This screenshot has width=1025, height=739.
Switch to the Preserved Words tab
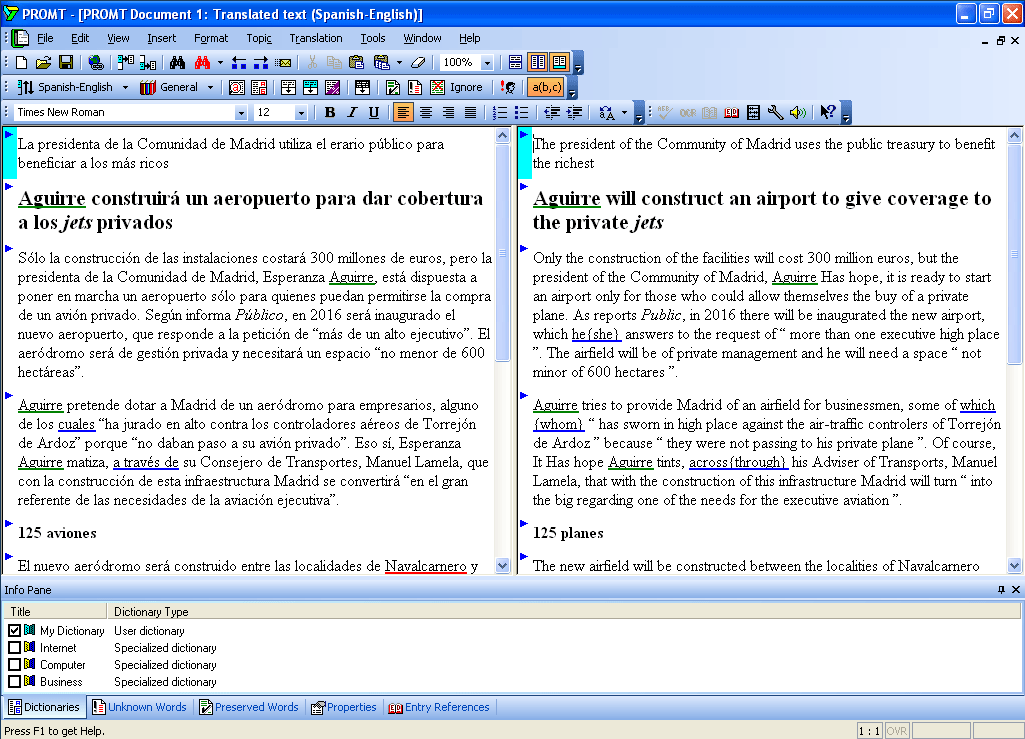click(x=249, y=707)
